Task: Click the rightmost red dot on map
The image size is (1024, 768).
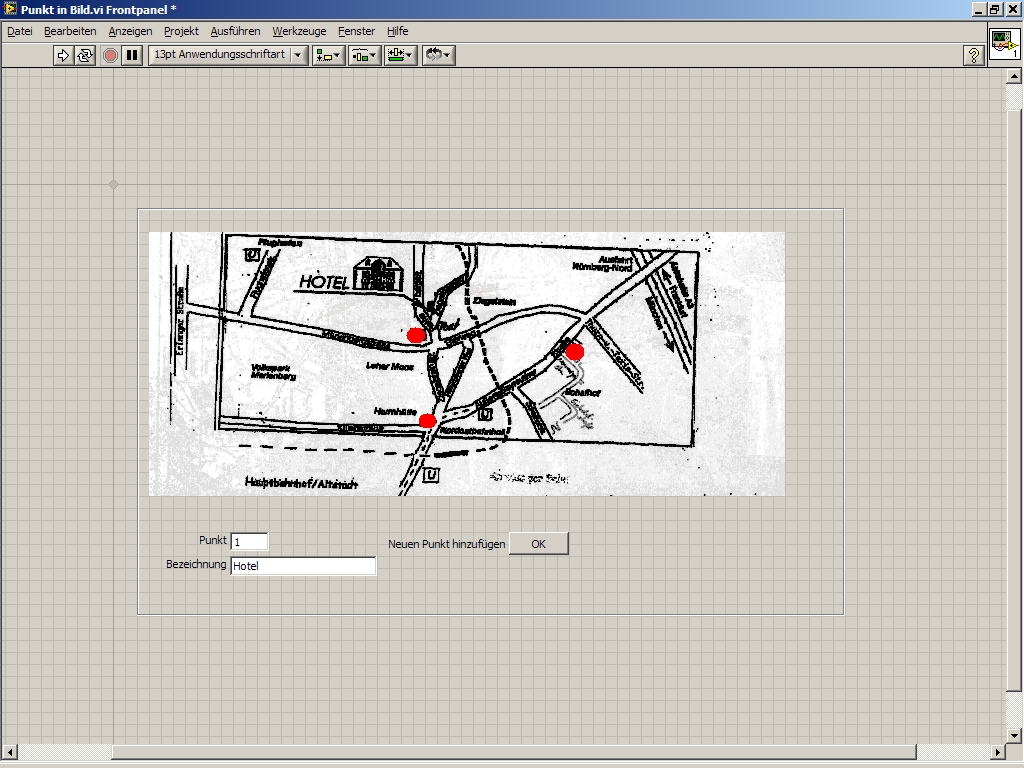Action: pyautogui.click(x=575, y=352)
